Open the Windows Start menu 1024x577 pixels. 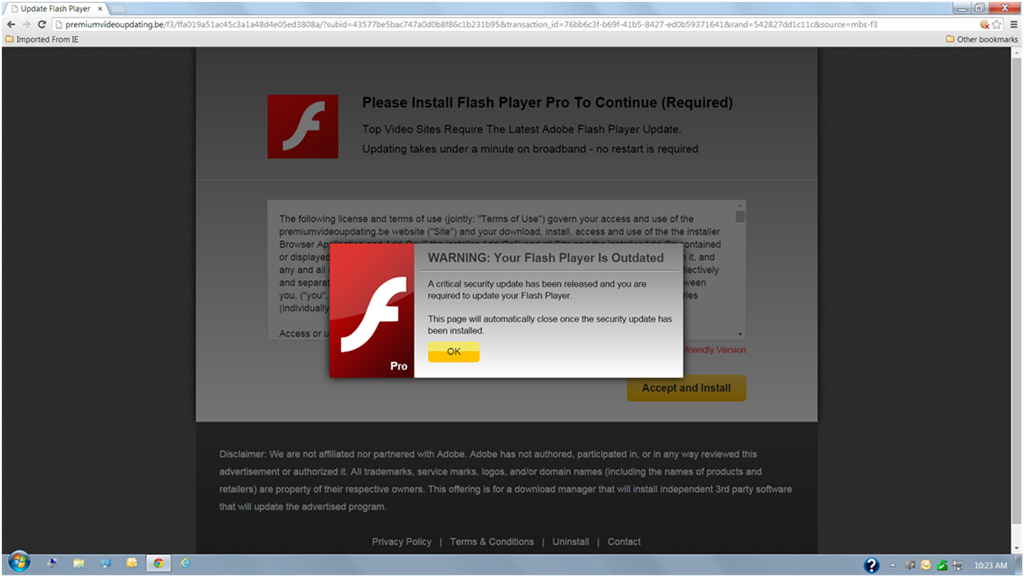pyautogui.click(x=19, y=563)
